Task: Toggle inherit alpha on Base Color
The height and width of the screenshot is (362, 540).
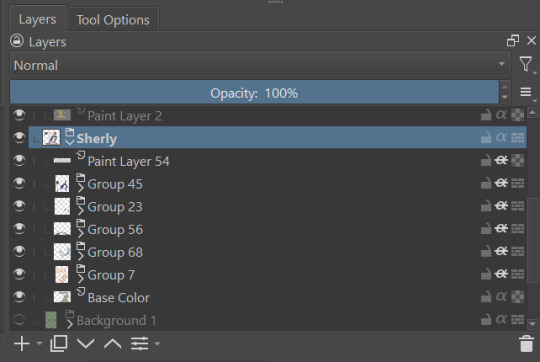Action: pos(501,297)
